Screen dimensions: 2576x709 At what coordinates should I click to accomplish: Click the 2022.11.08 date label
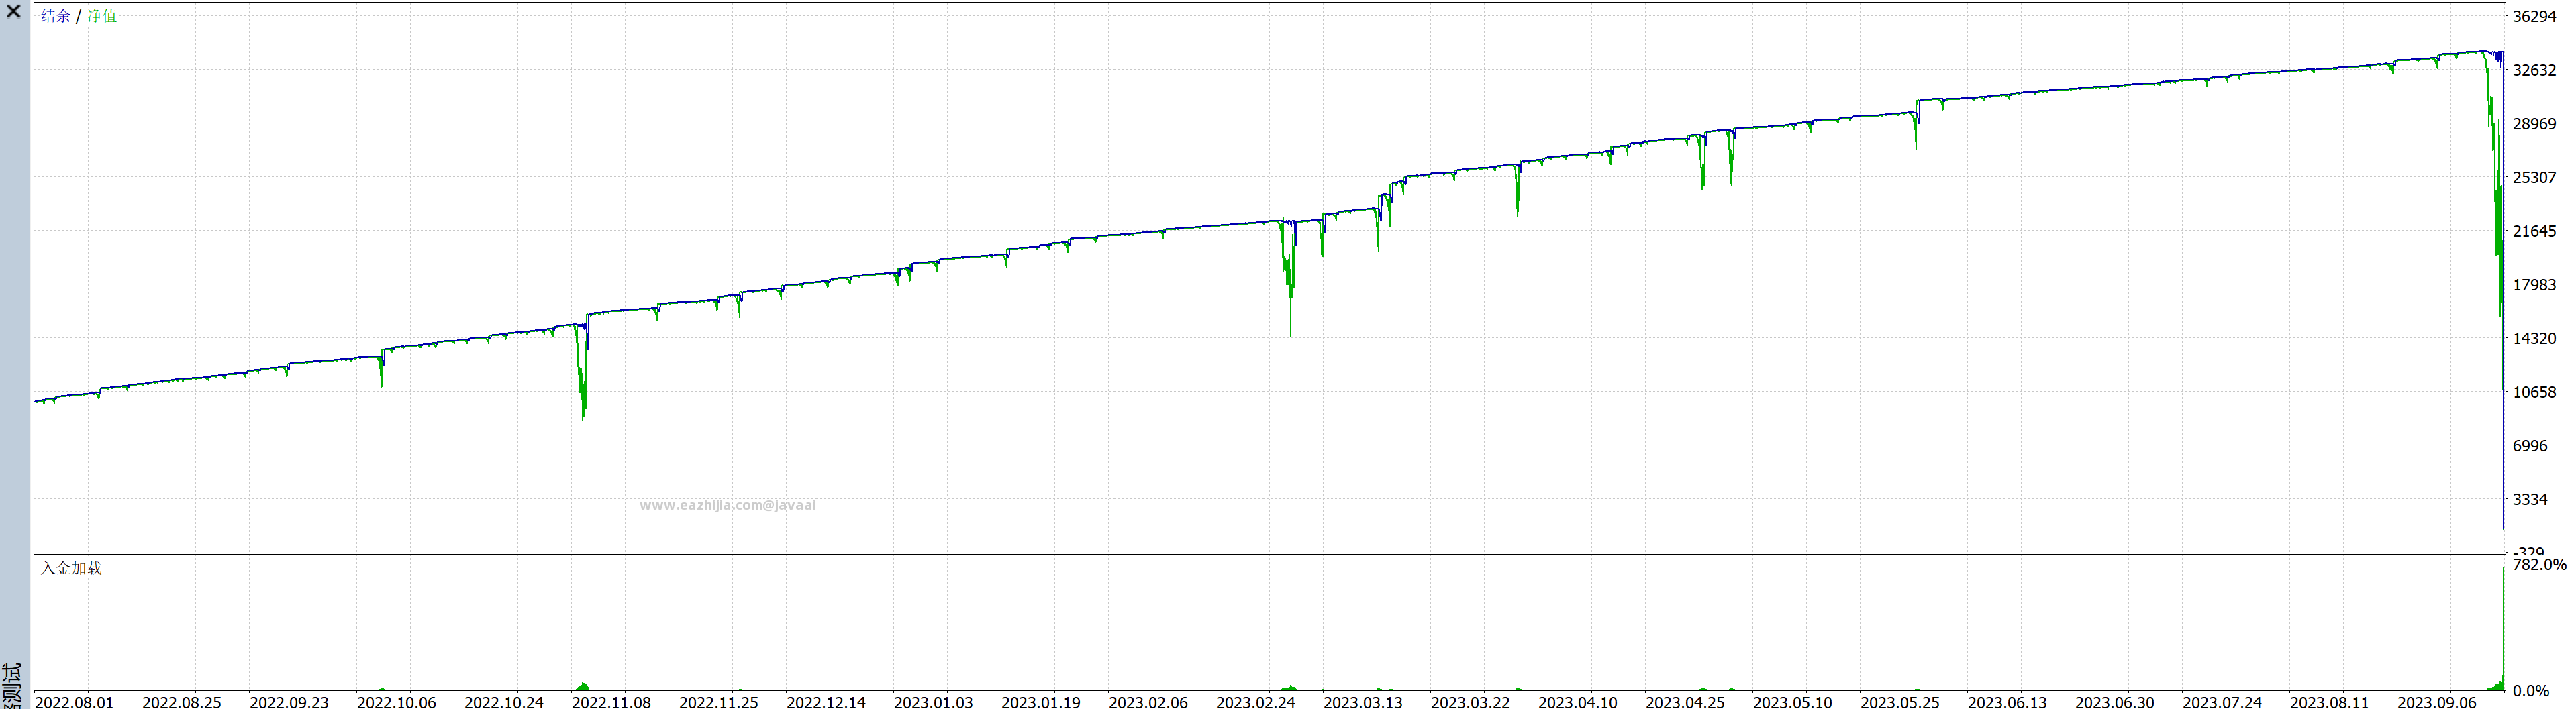tap(611, 703)
